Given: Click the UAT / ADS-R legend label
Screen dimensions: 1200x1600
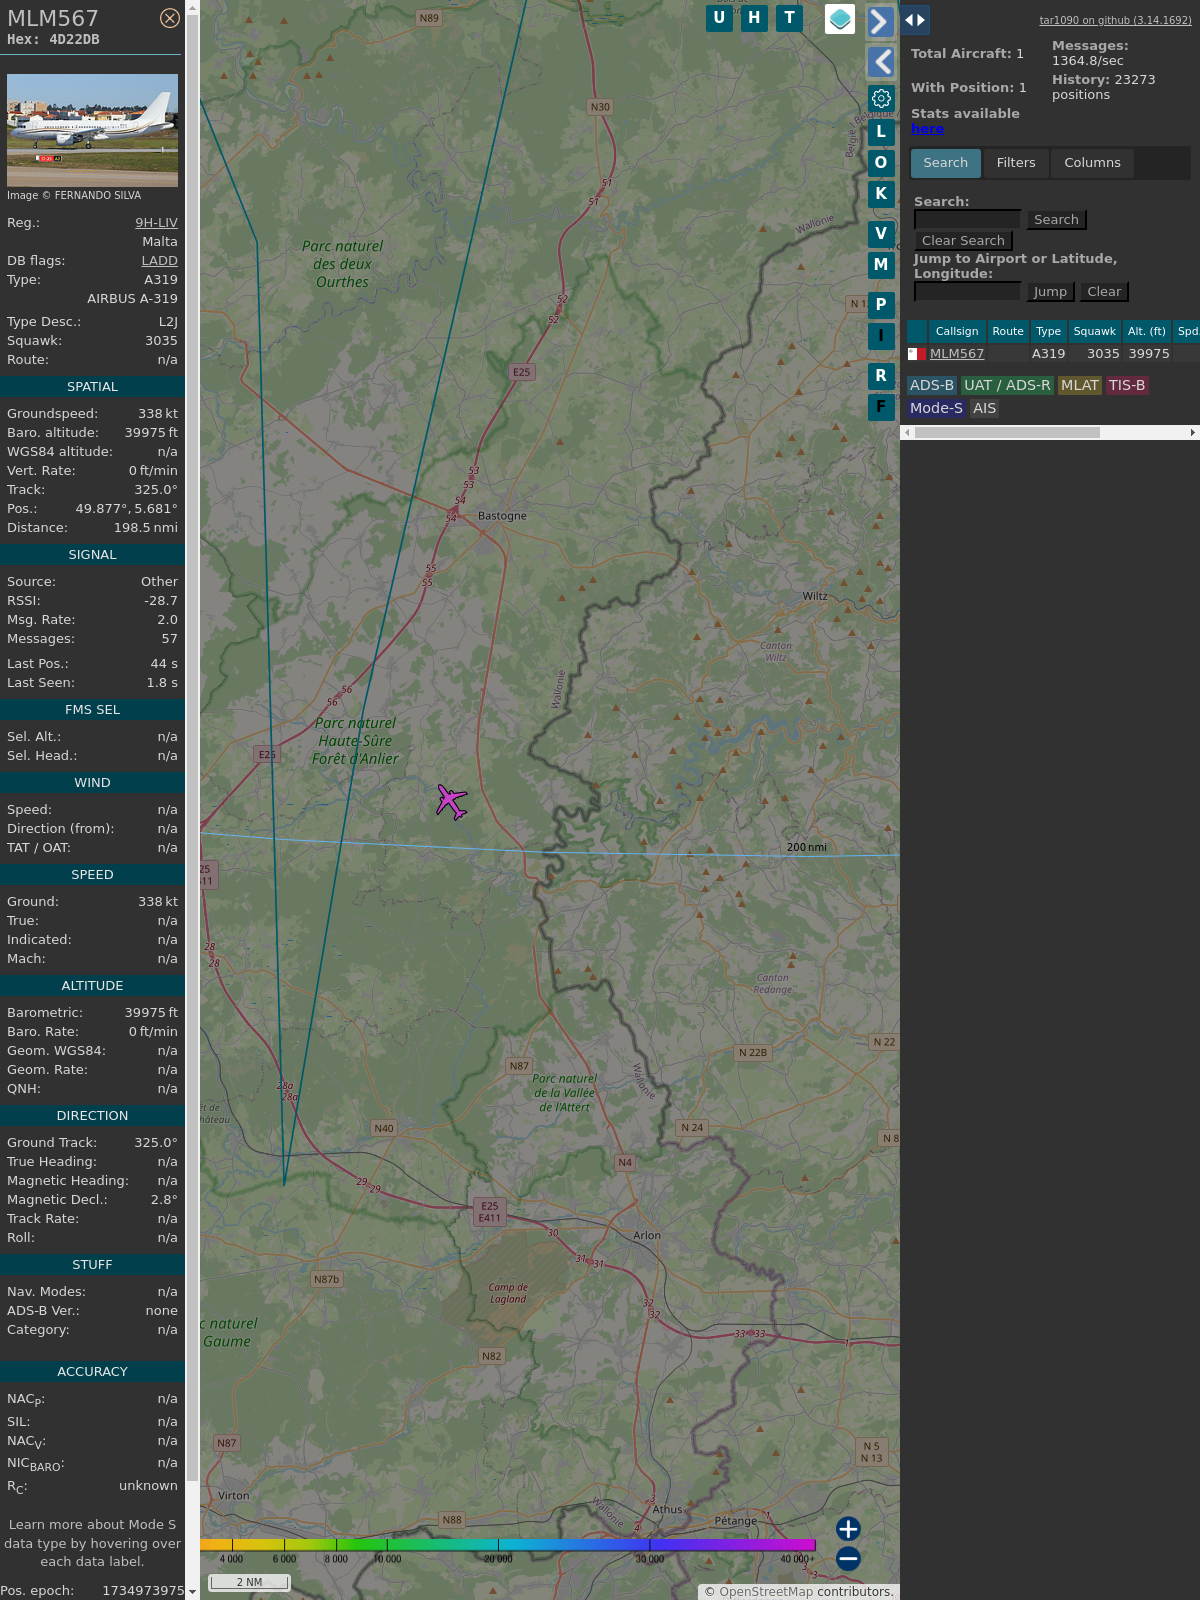Looking at the screenshot, I should (1007, 385).
